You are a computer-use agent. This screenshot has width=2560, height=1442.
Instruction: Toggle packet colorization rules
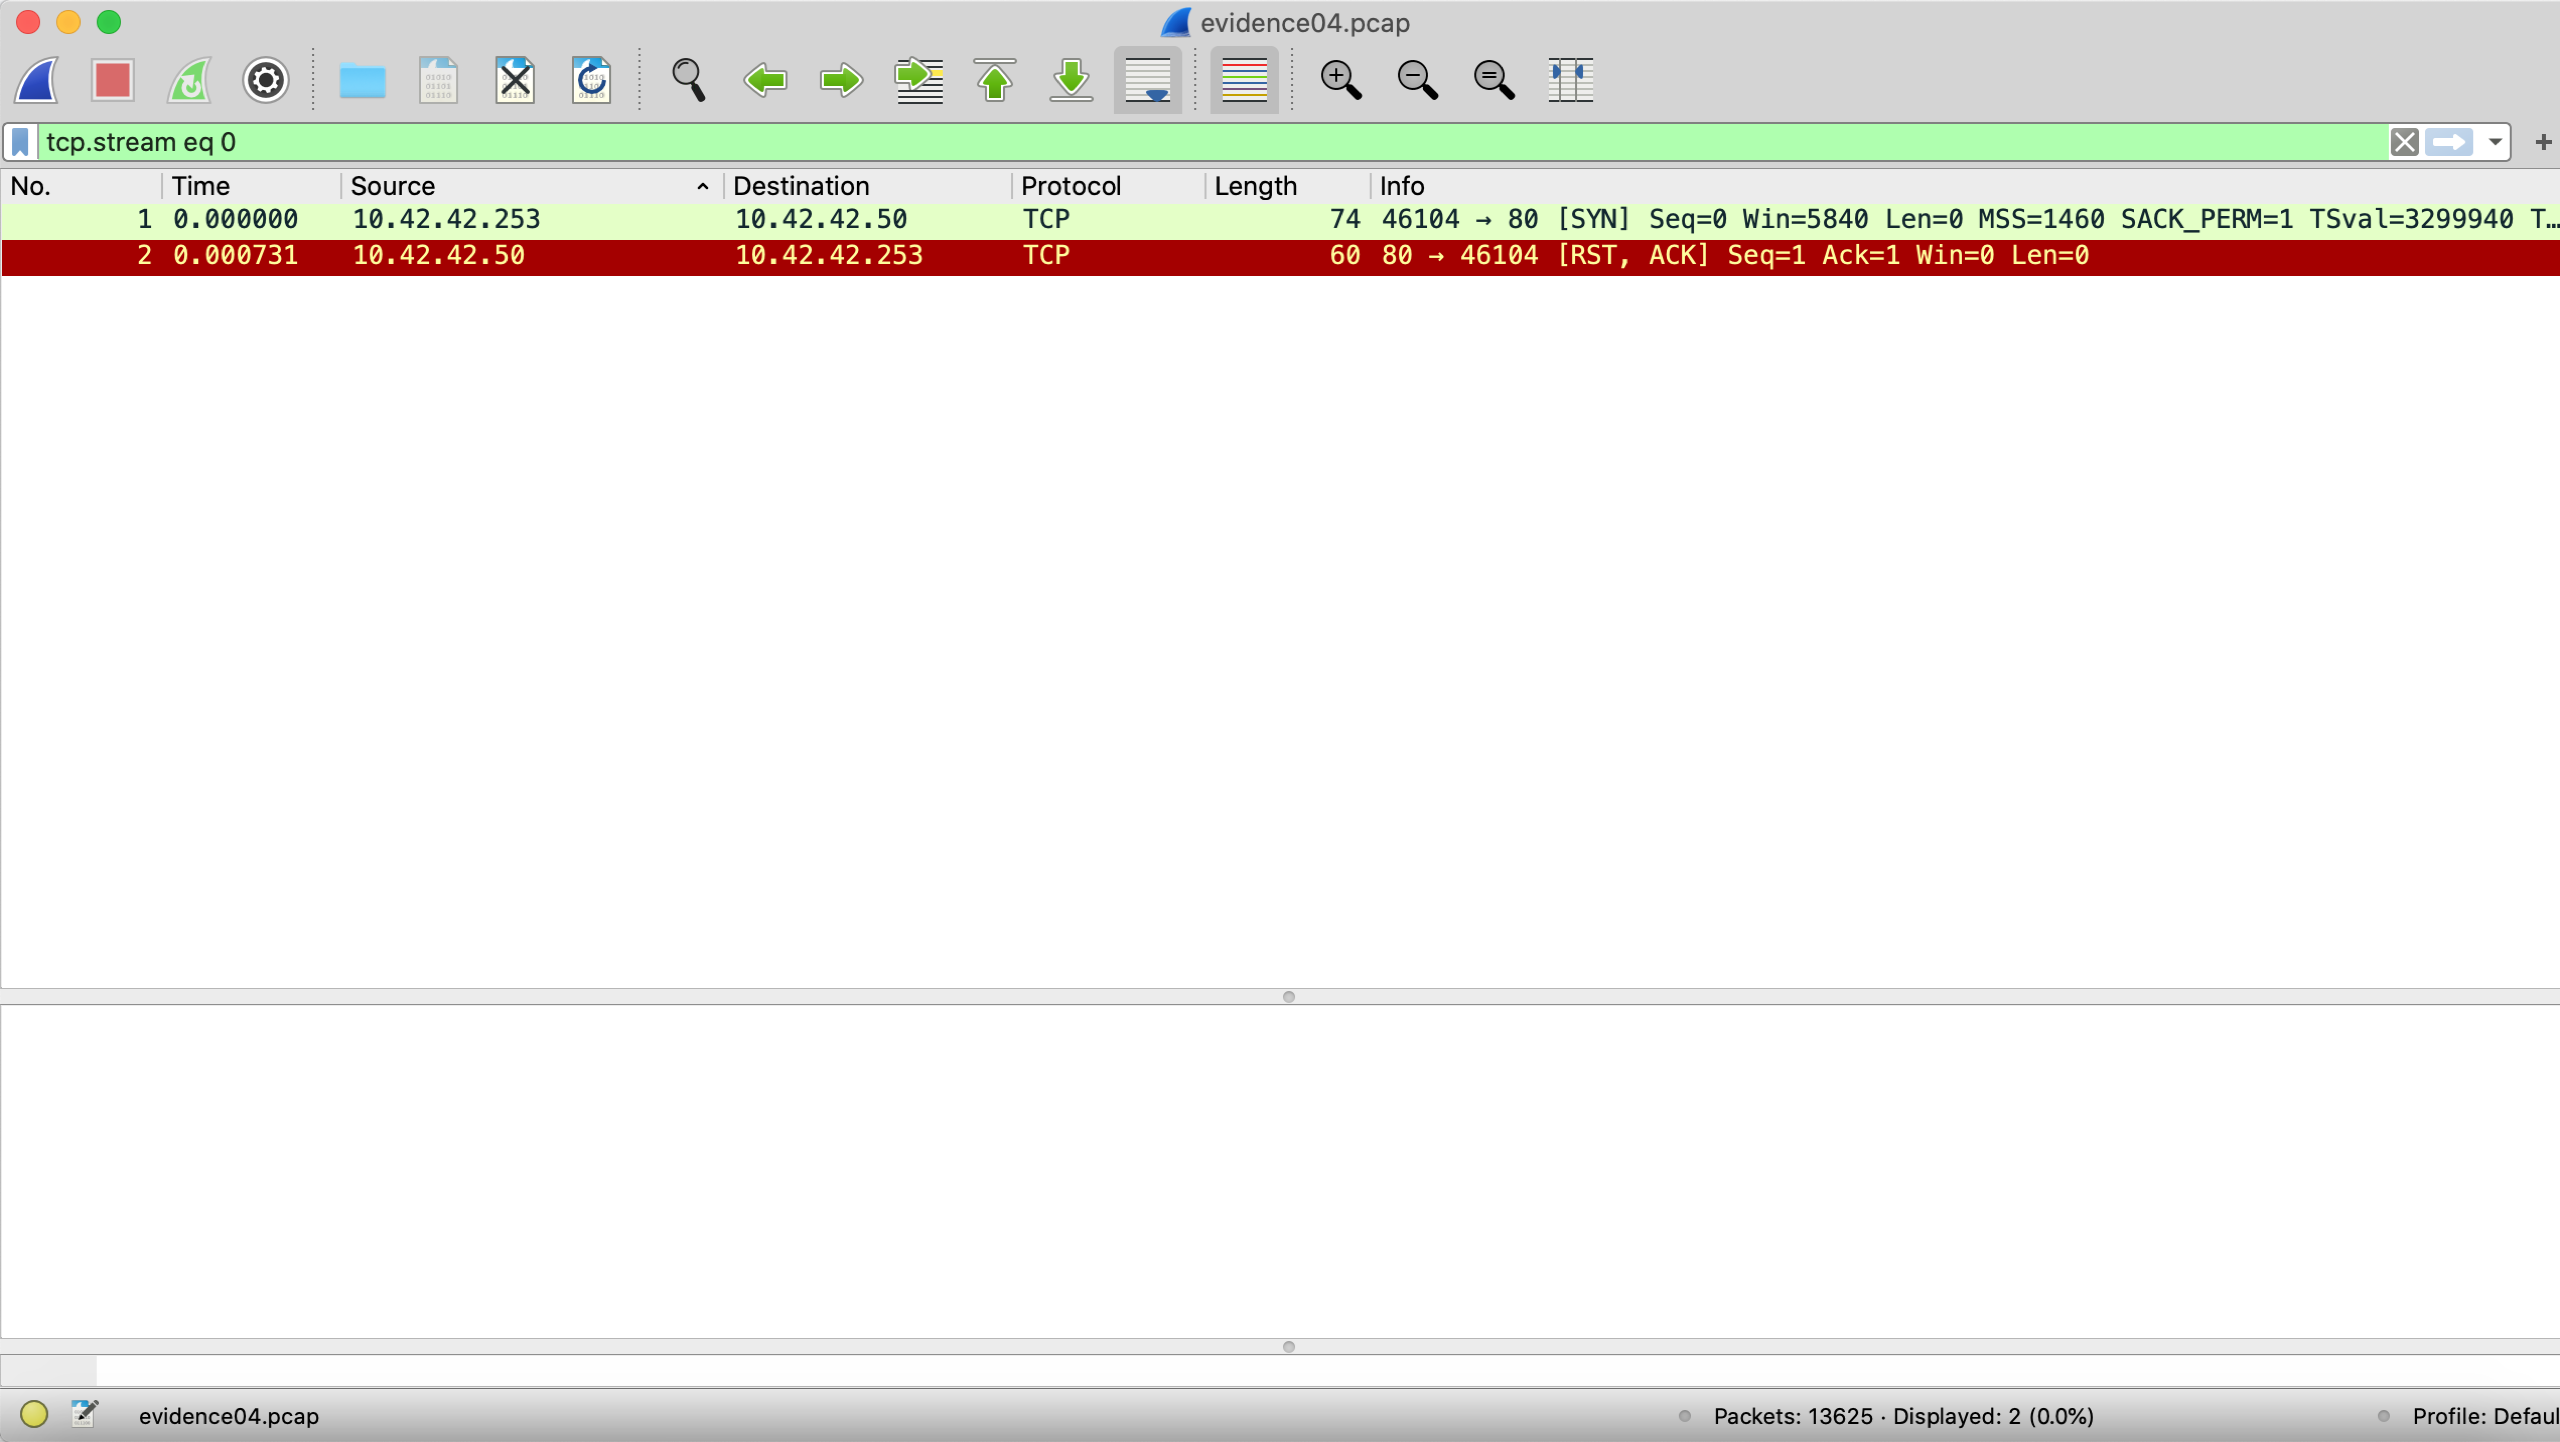[1244, 80]
